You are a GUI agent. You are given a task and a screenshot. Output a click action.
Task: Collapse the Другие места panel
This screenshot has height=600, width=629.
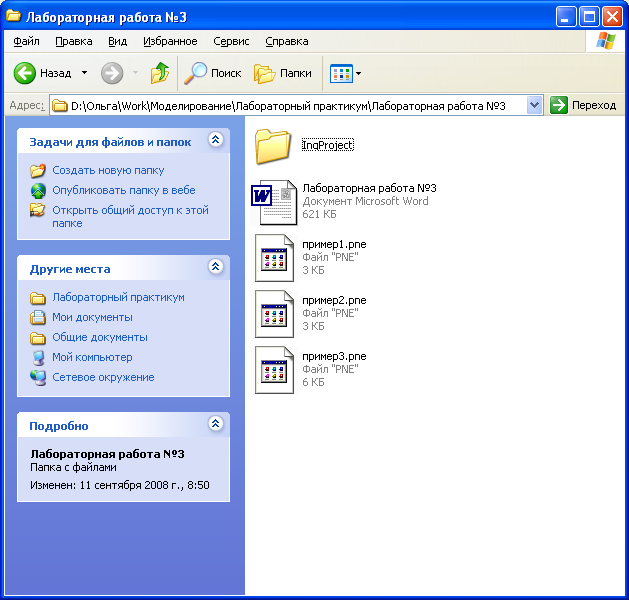point(215,266)
